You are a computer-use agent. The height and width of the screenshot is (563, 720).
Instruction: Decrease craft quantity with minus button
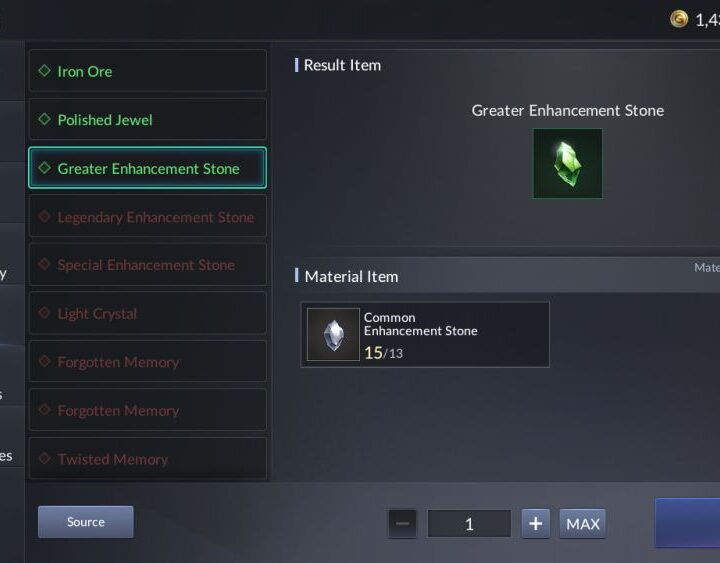(x=402, y=524)
